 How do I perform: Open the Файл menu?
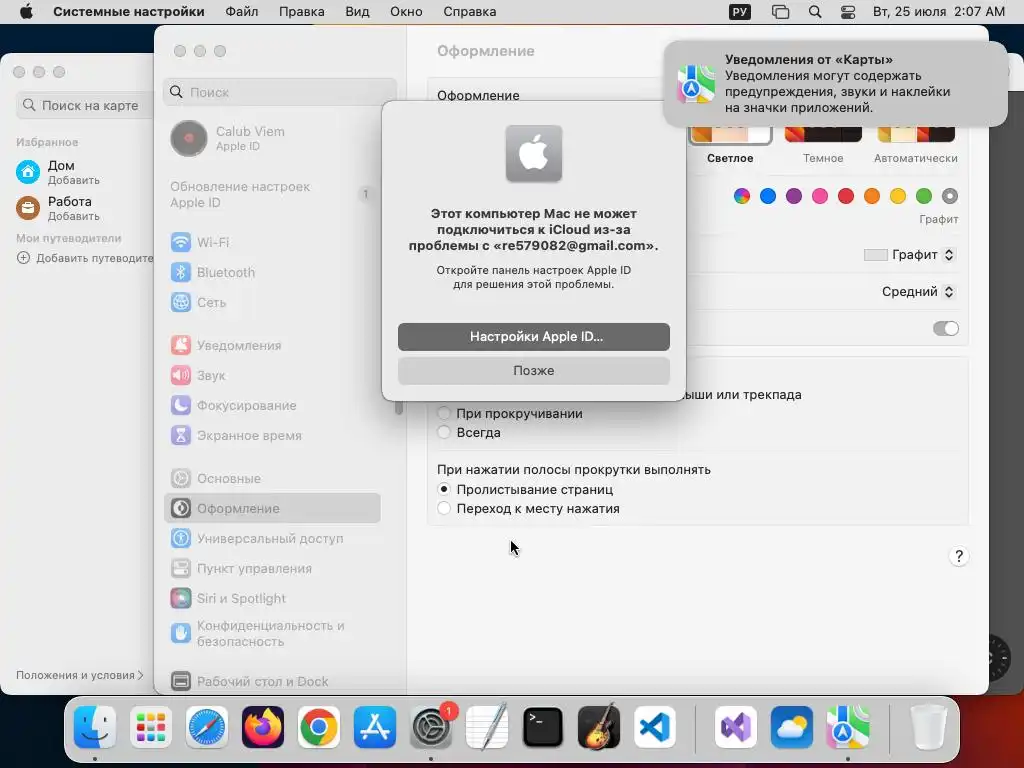click(x=242, y=12)
